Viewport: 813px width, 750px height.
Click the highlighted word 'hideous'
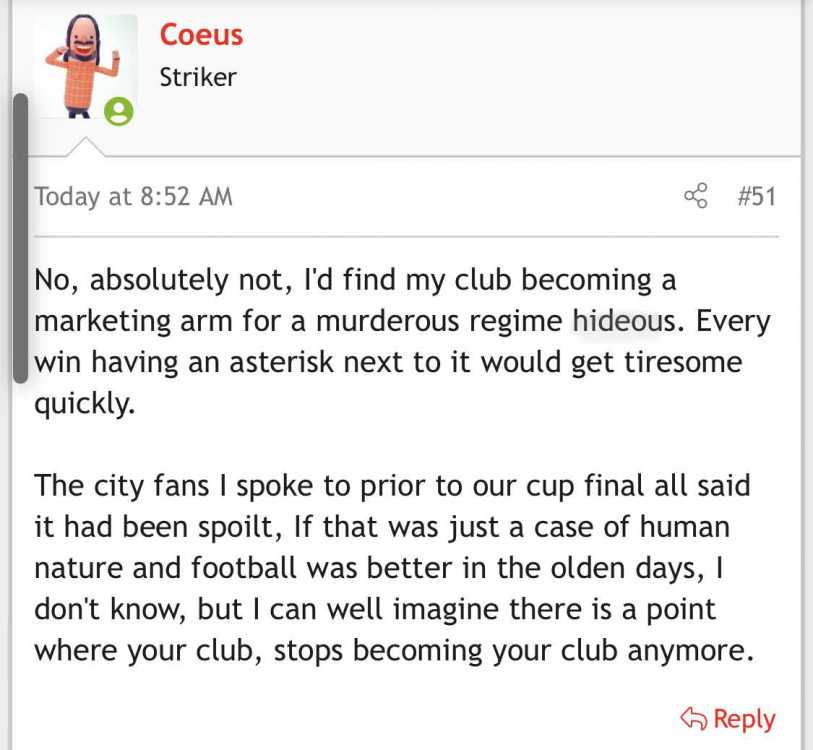624,321
